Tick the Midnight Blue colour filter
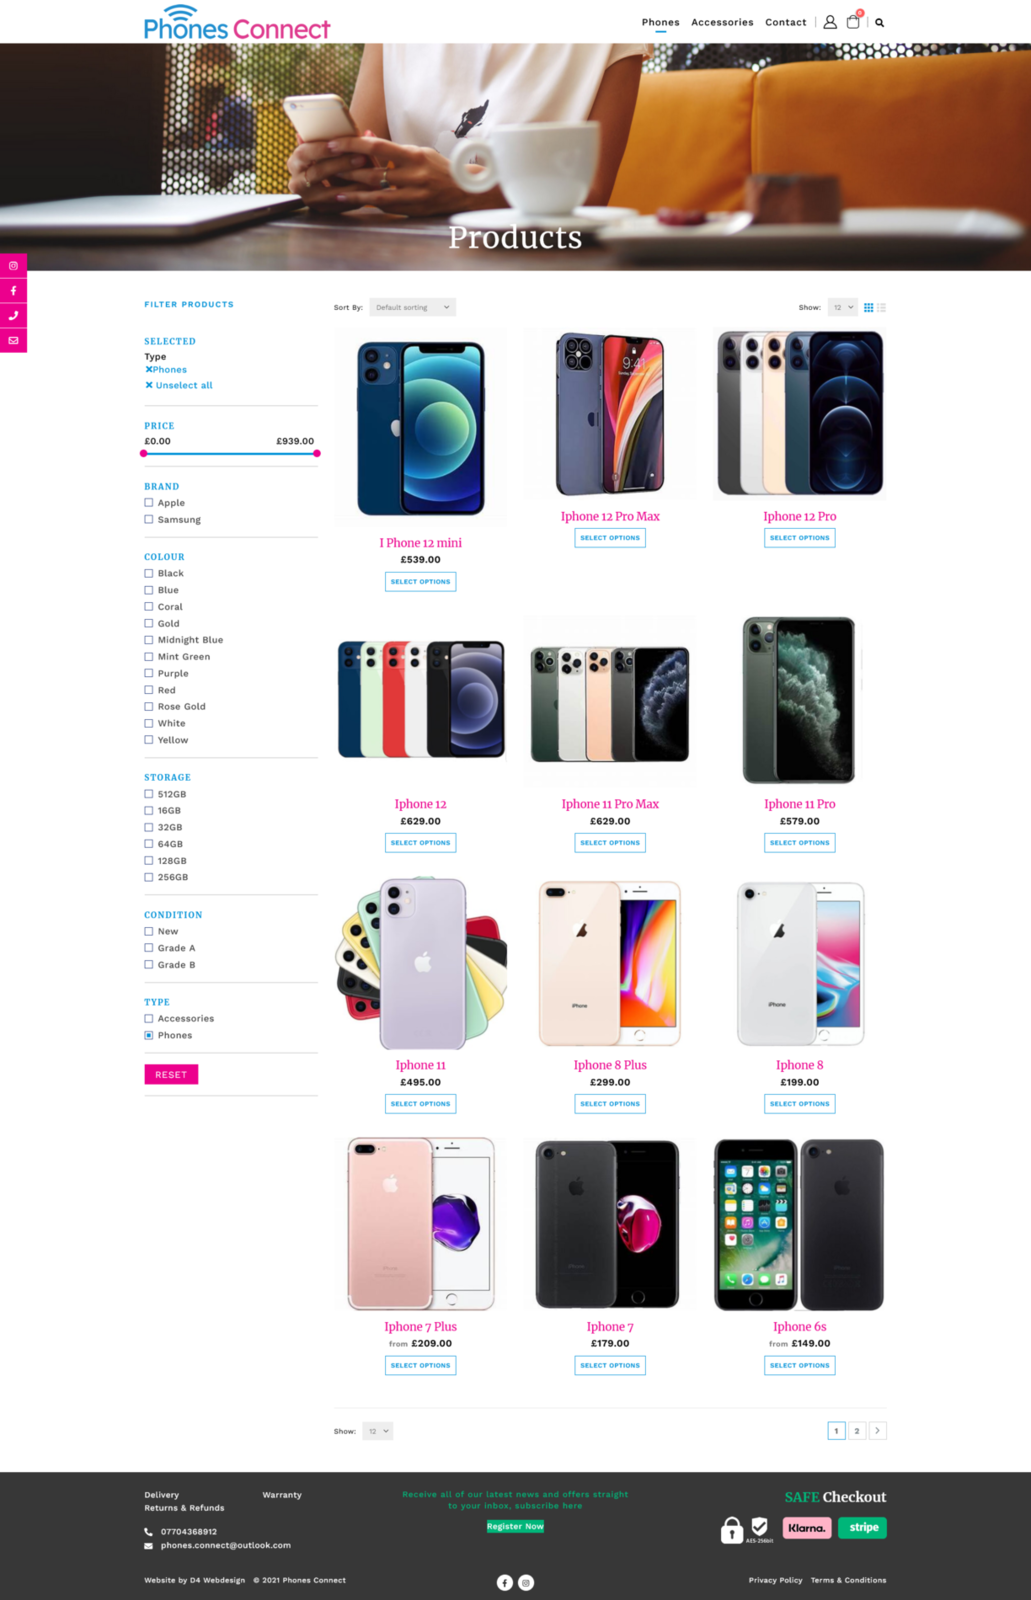This screenshot has width=1031, height=1600. pos(149,640)
